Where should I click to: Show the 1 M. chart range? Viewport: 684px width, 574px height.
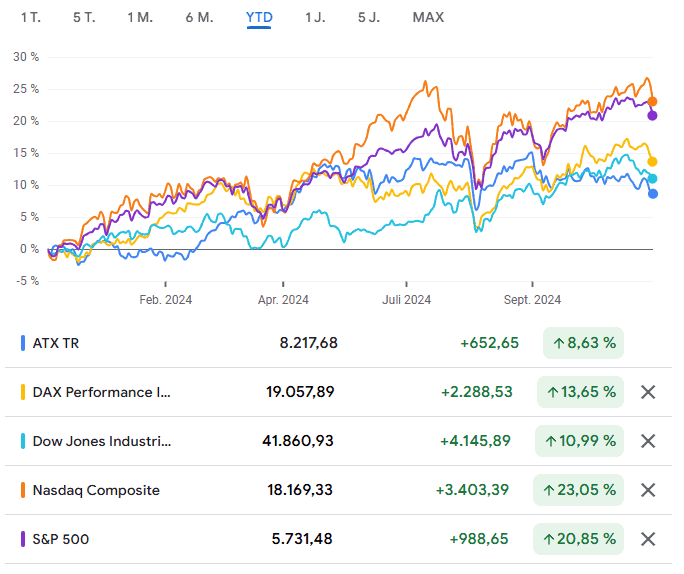tap(140, 18)
